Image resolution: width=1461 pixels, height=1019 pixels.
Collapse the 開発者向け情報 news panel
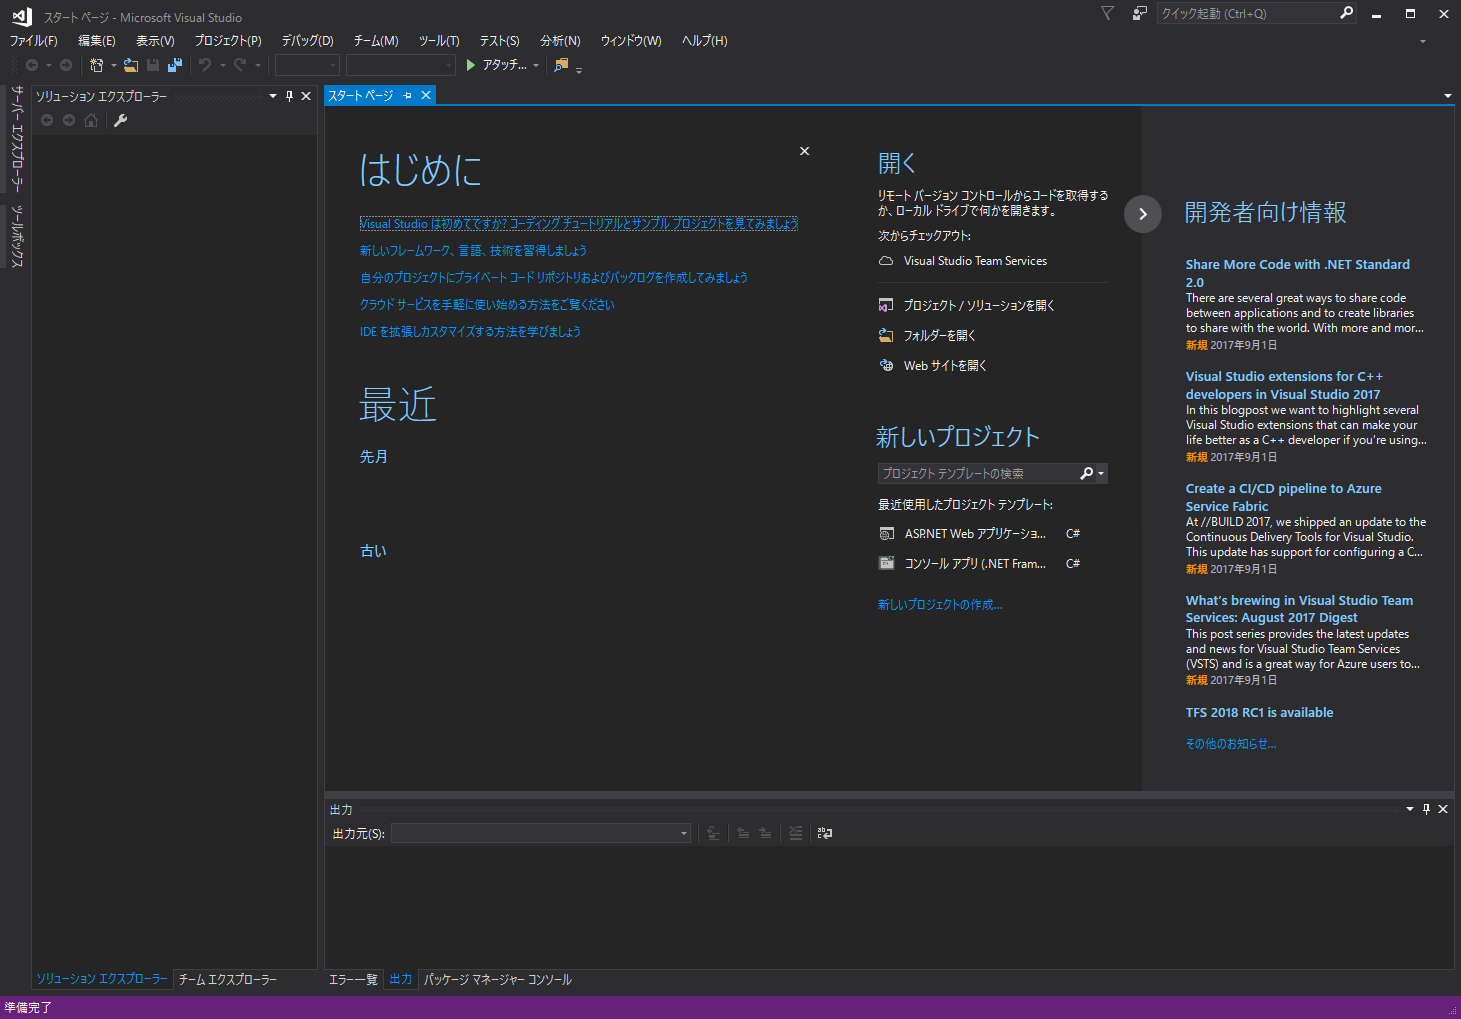pyautogui.click(x=1142, y=214)
